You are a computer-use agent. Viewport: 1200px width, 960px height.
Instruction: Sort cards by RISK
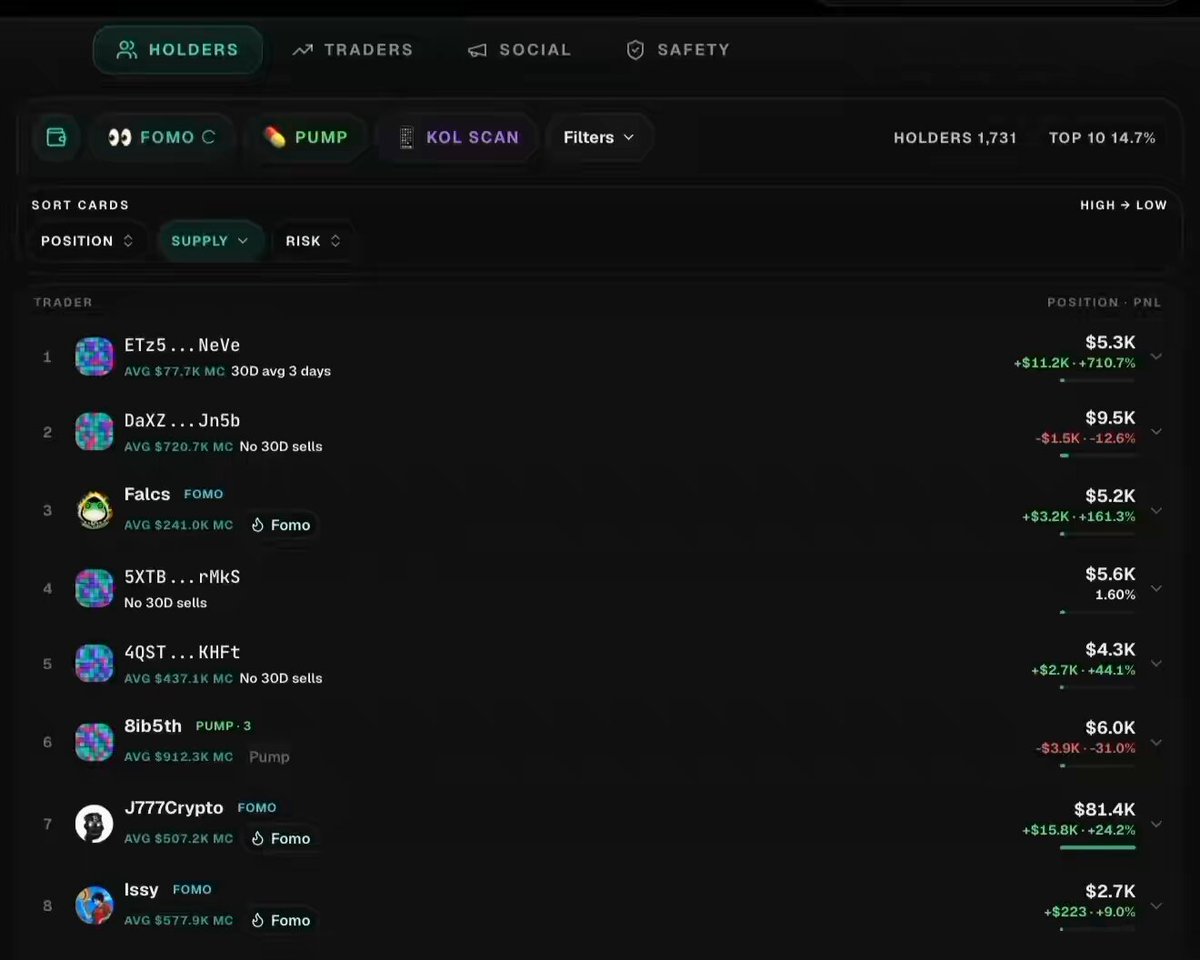[x=313, y=241]
